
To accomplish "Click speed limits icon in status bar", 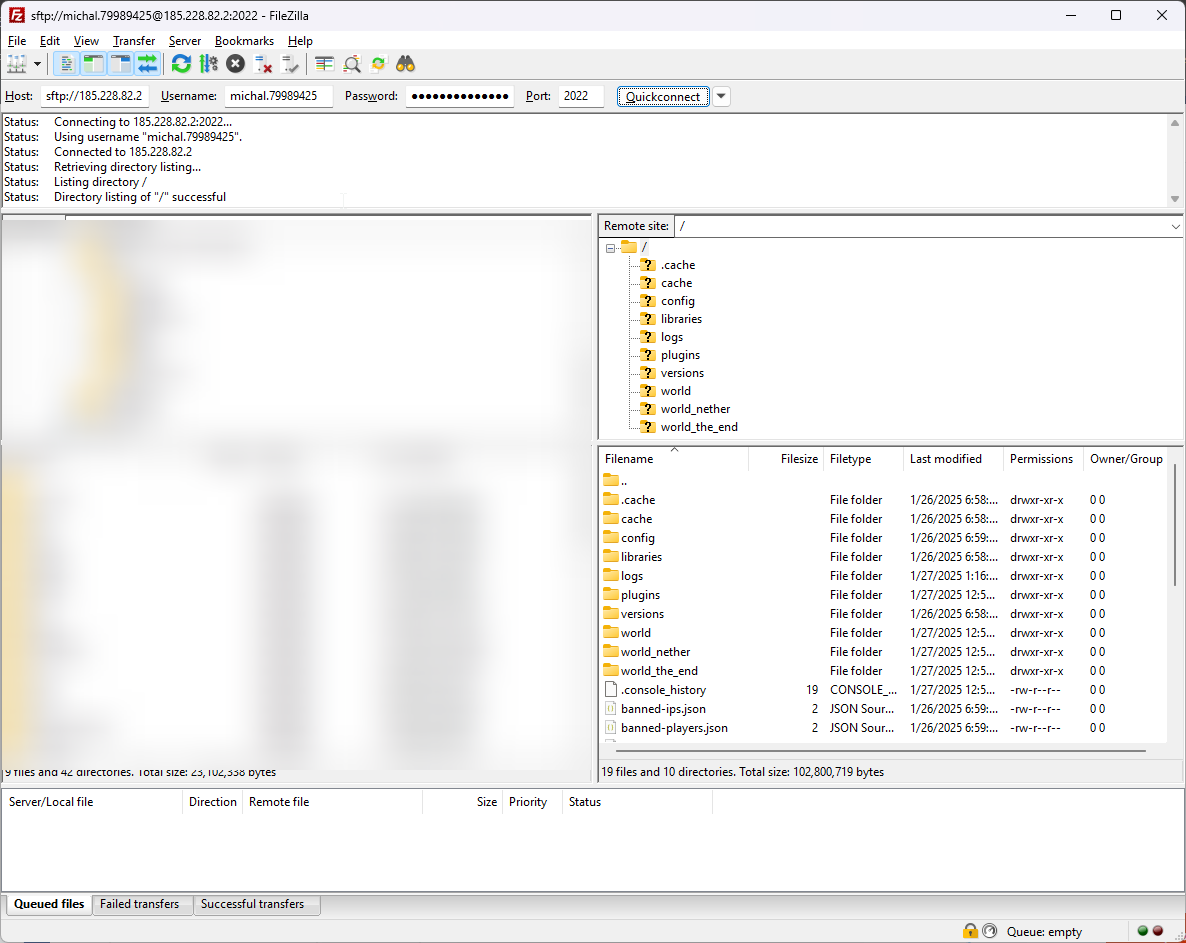I will click(989, 931).
